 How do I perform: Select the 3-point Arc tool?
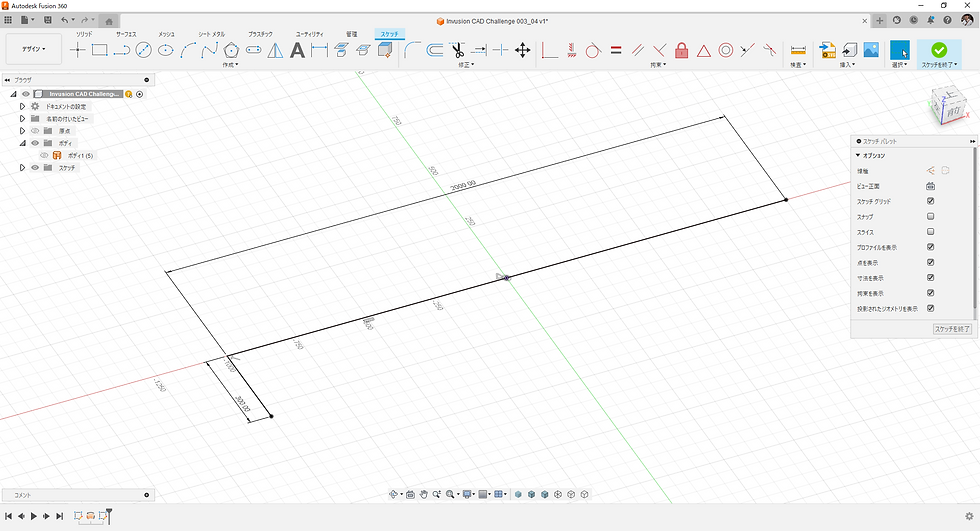188,51
